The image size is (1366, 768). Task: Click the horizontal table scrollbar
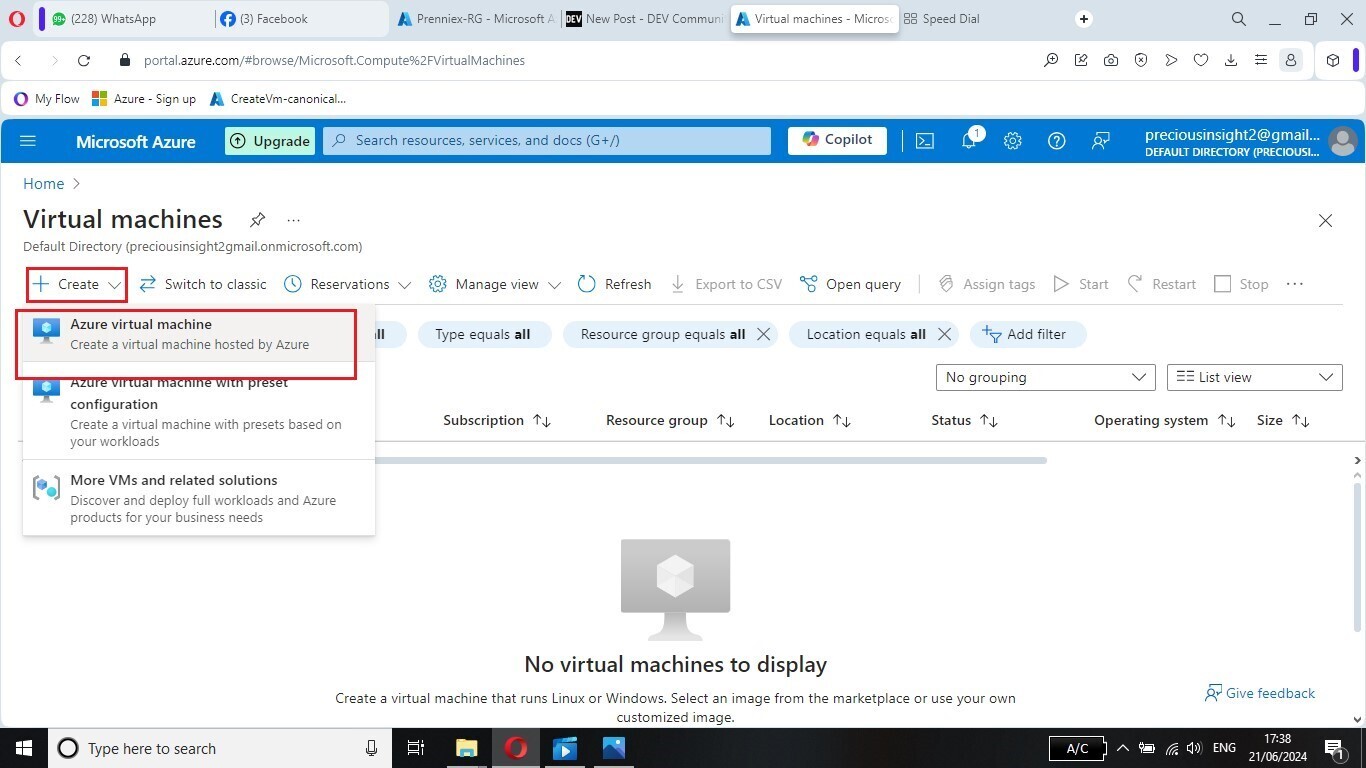[x=710, y=461]
